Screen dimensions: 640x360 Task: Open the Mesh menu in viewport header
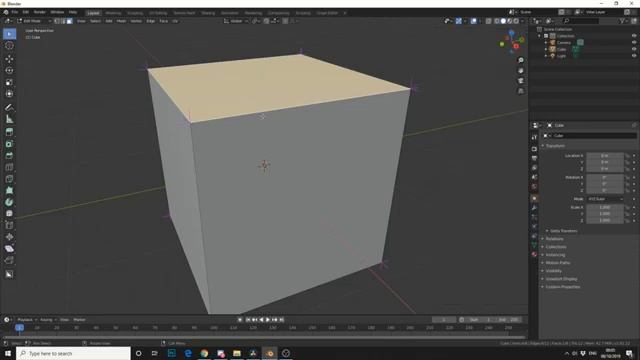click(121, 21)
